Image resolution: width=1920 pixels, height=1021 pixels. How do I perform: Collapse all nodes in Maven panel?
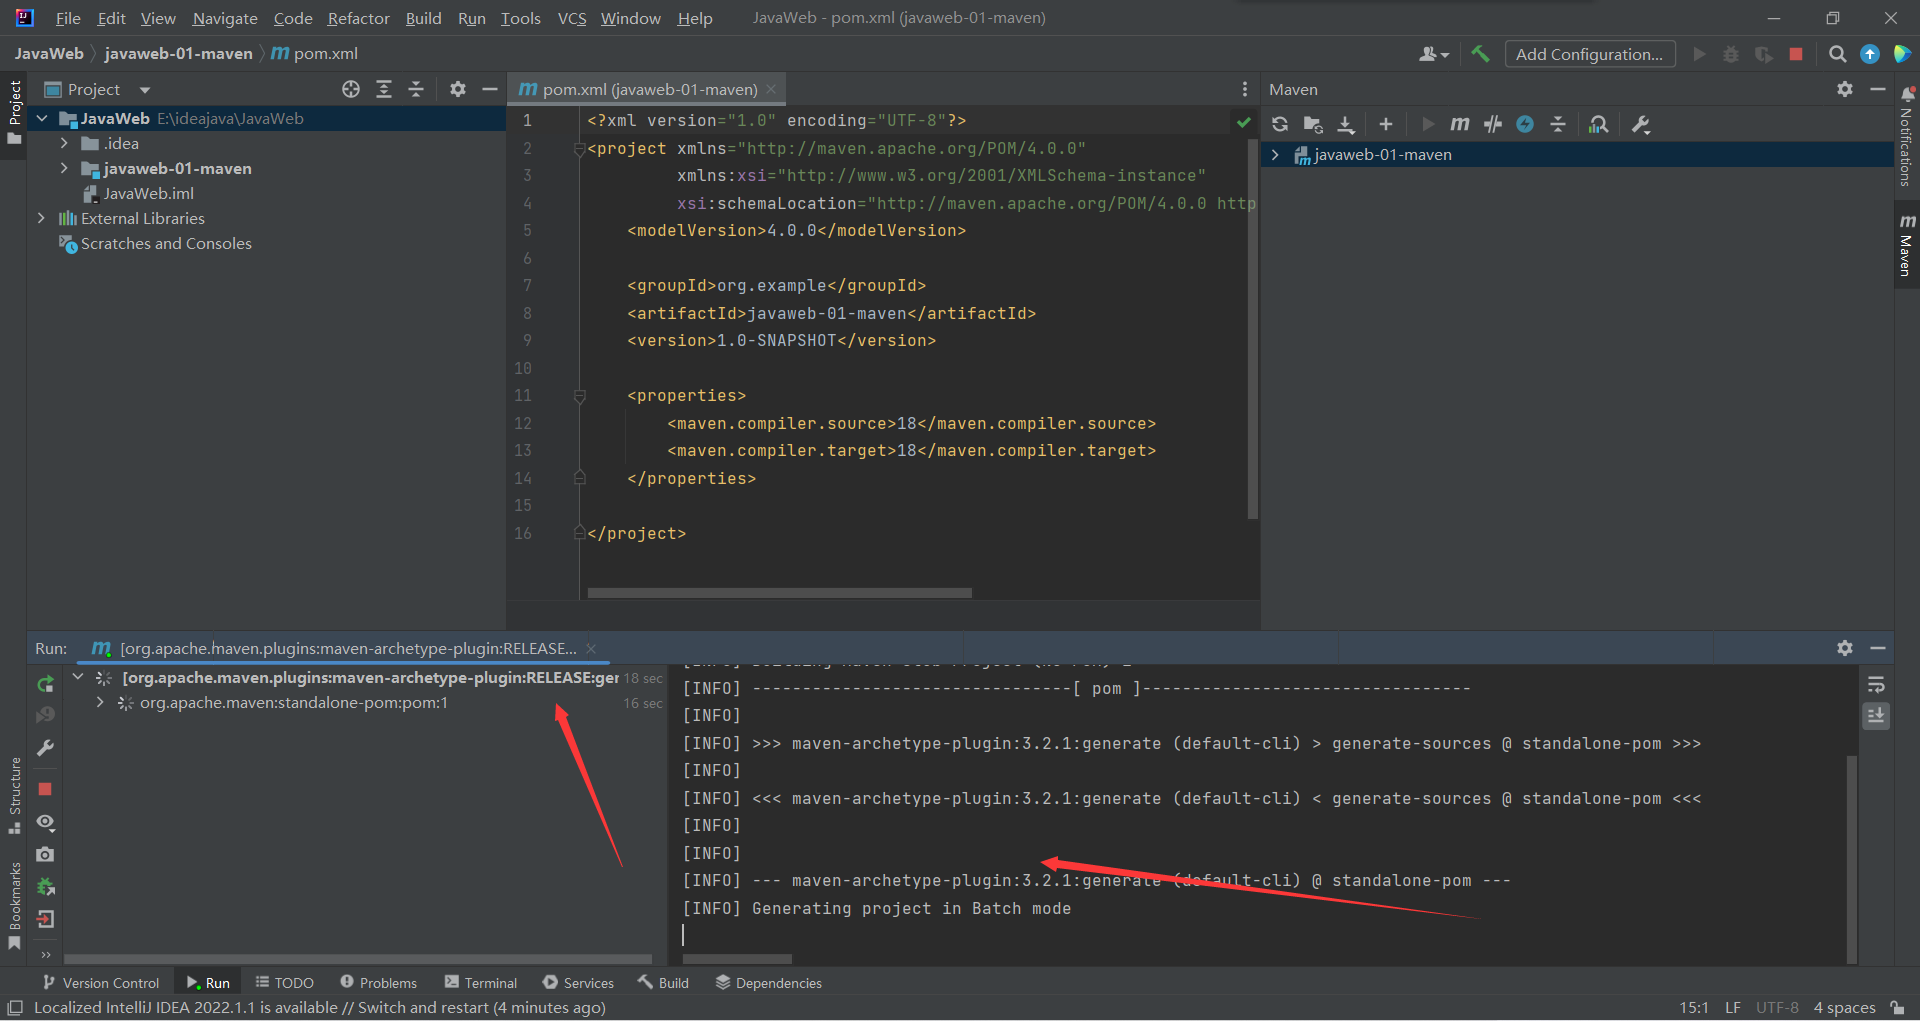pos(1558,124)
